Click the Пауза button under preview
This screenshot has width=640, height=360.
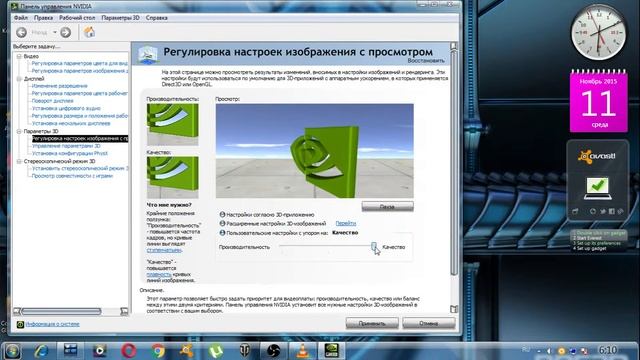387,207
